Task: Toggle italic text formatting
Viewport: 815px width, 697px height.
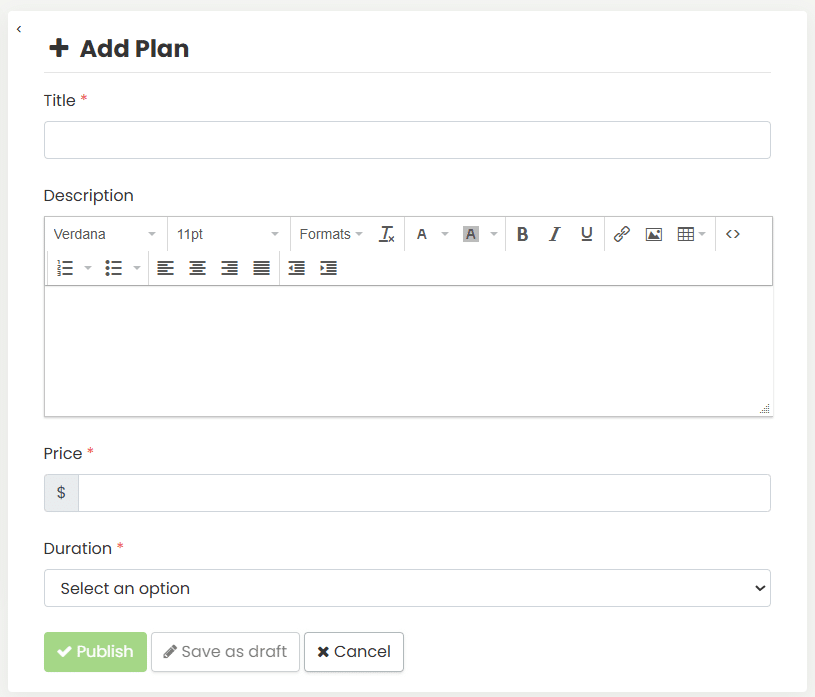Action: (554, 234)
